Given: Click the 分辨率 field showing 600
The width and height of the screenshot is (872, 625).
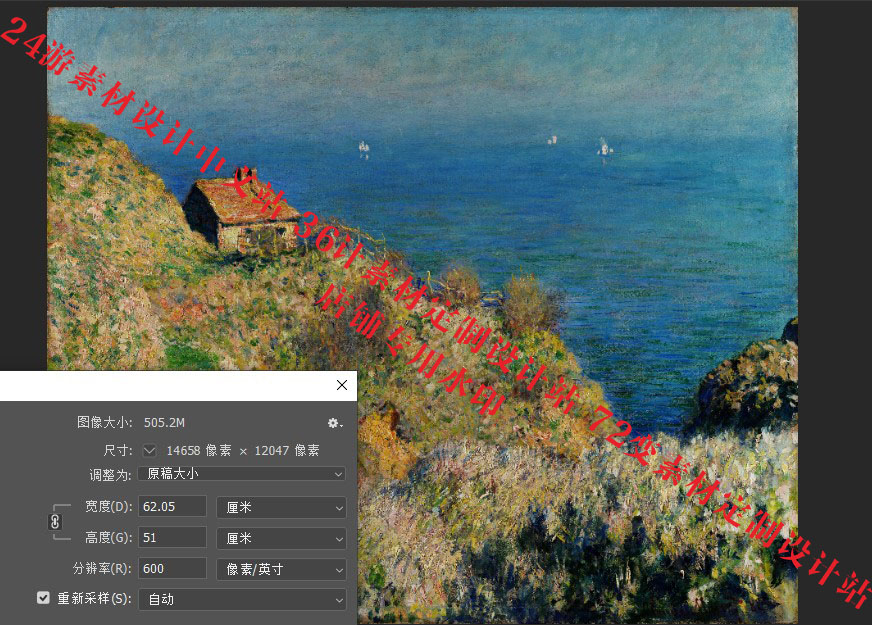Looking at the screenshot, I should tap(172, 568).
